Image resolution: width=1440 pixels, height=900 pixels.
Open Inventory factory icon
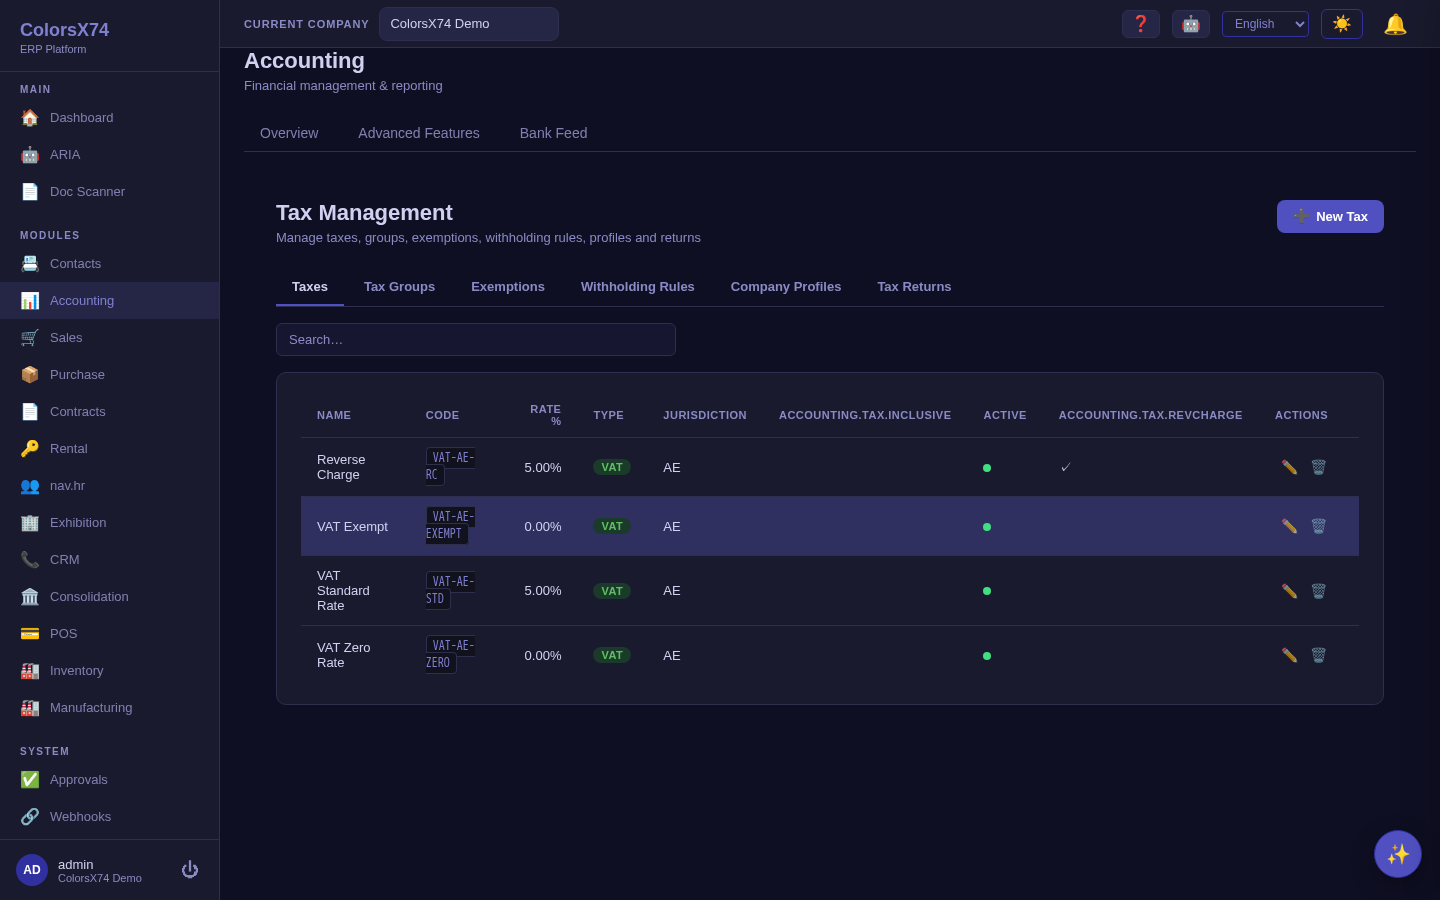30,671
